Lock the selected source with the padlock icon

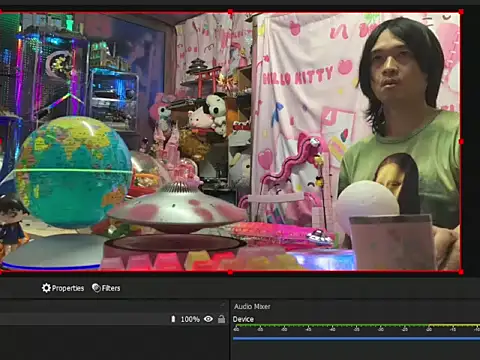tap(221, 319)
